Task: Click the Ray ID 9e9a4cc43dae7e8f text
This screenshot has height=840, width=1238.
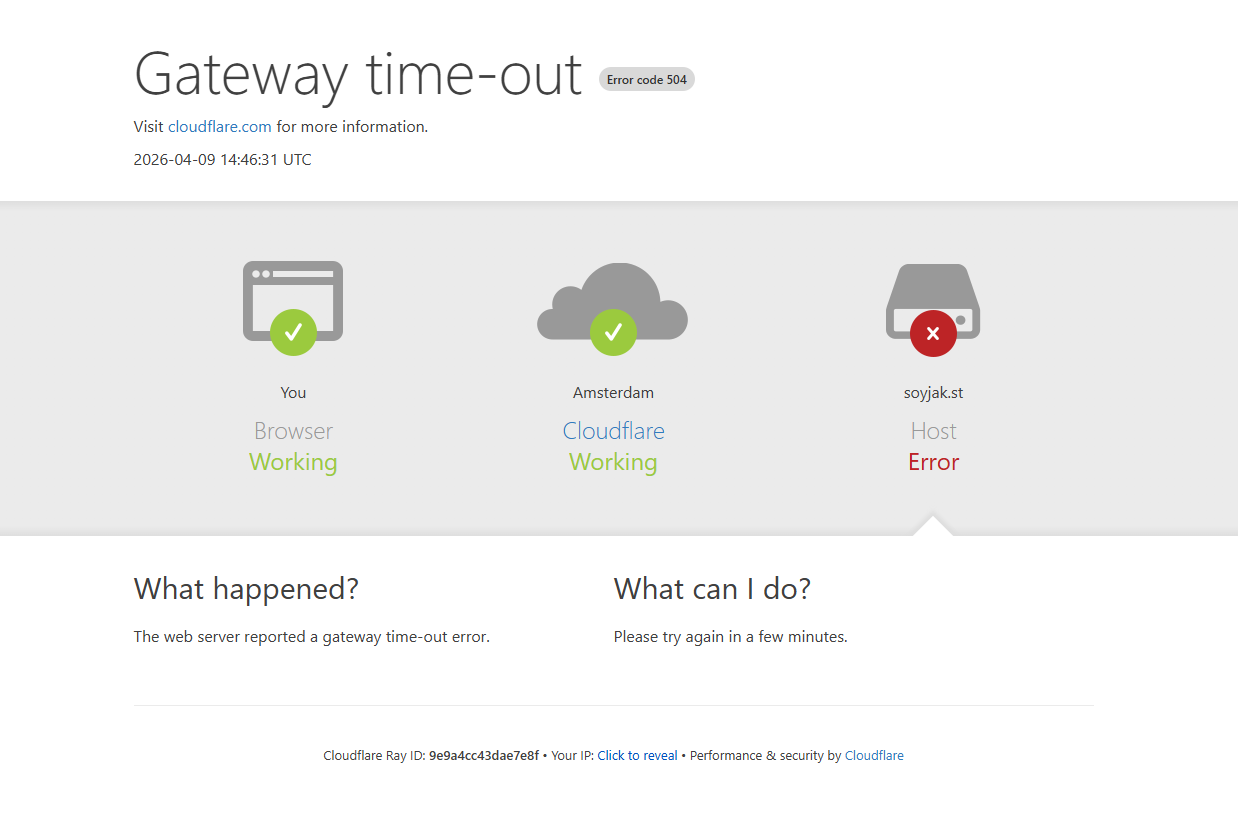Action: coord(484,756)
